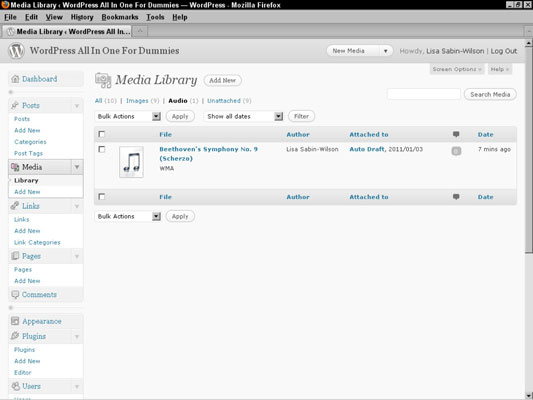The image size is (533, 400).
Task: Open the bottom Bulk Actions dropdown
Action: tap(128, 216)
